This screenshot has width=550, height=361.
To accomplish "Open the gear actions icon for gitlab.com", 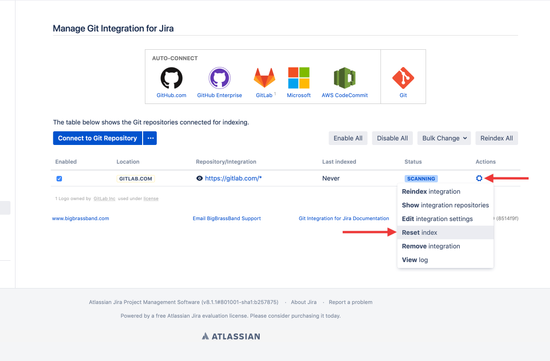I will point(479,178).
